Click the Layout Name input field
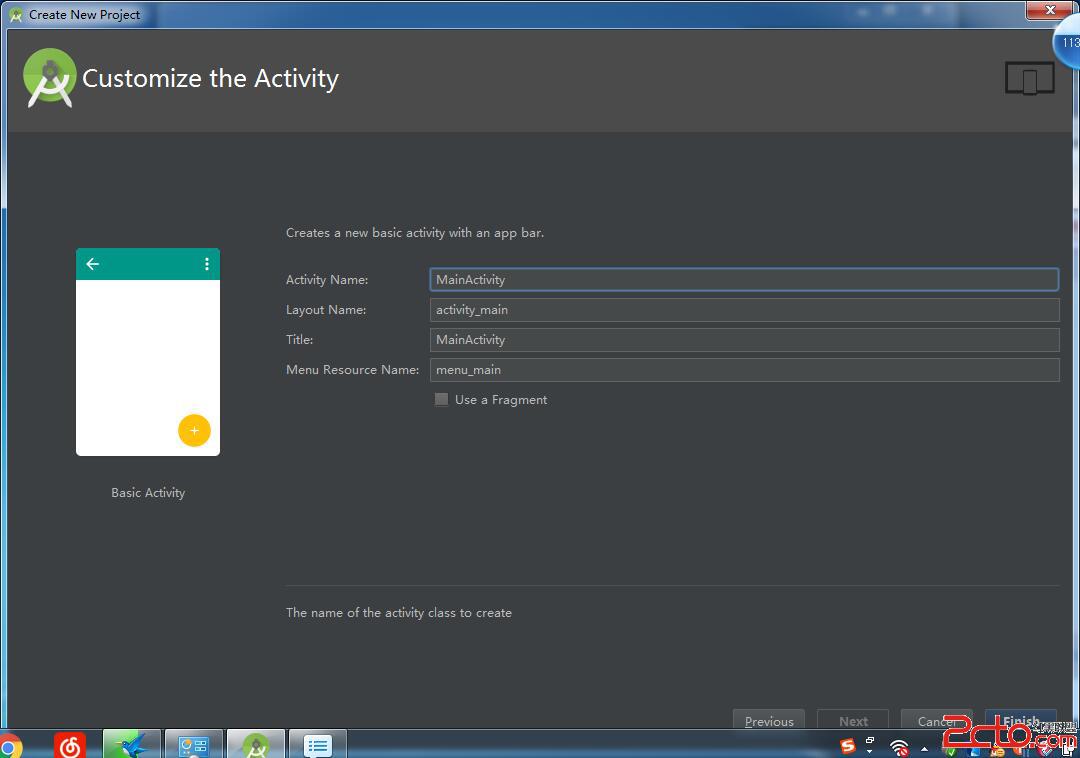The height and width of the screenshot is (758, 1080). click(x=744, y=310)
